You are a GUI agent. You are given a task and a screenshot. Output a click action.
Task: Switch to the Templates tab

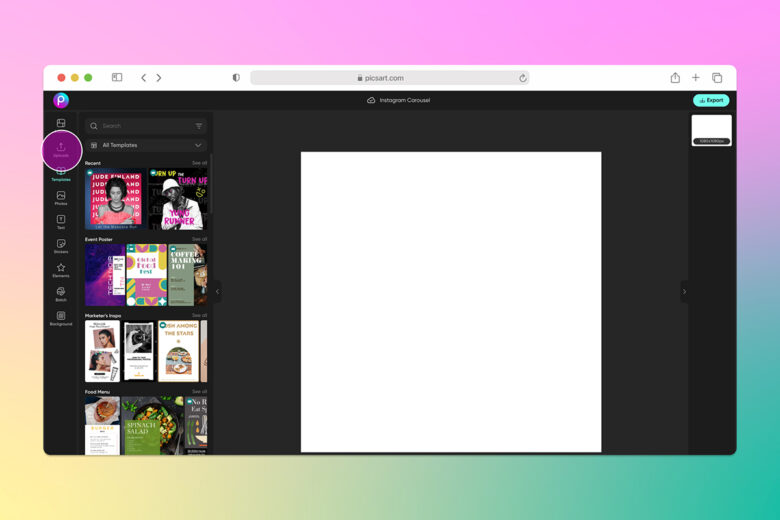pyautogui.click(x=61, y=174)
